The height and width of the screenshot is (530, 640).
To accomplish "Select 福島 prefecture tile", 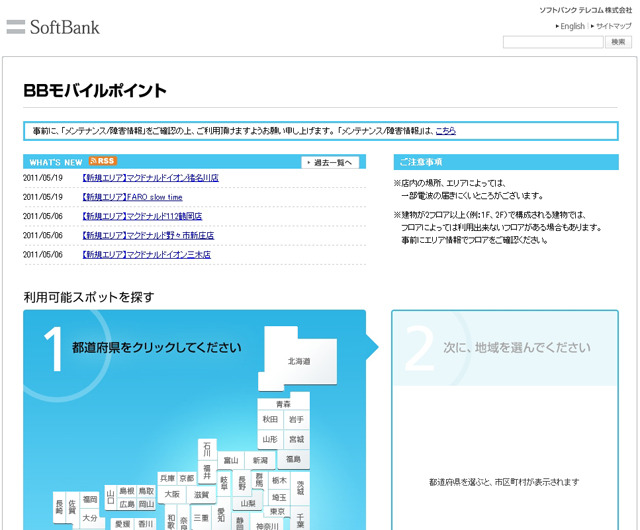I will click(x=293, y=459).
